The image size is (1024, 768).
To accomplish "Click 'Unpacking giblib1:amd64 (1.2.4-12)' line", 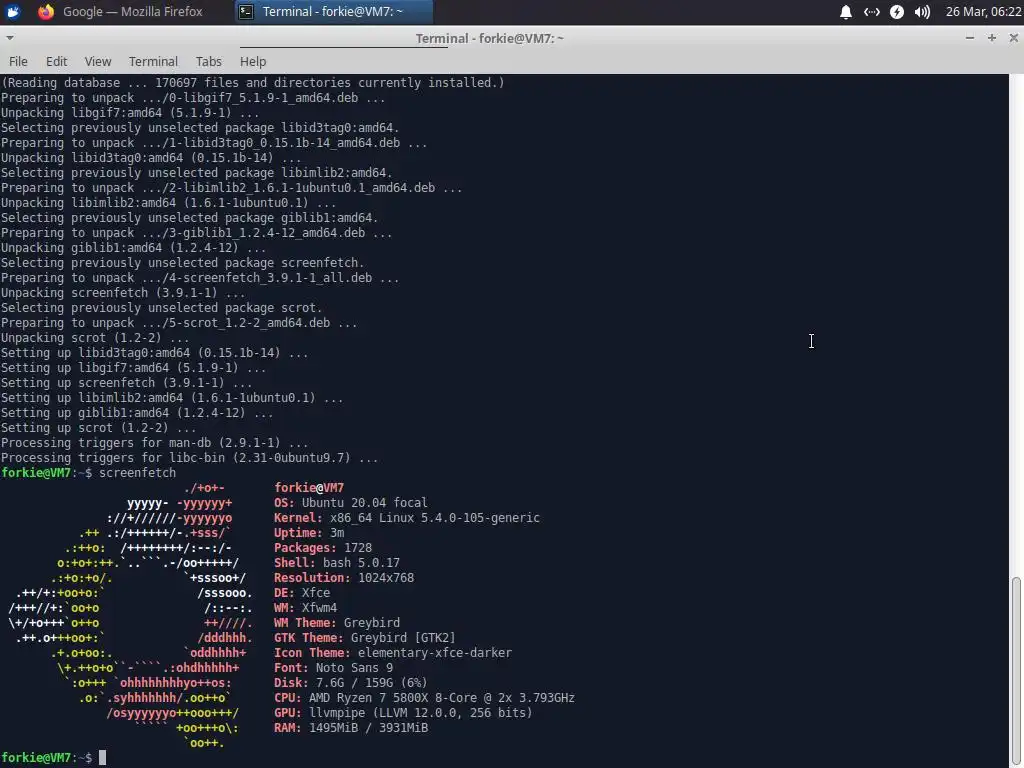I will point(133,248).
